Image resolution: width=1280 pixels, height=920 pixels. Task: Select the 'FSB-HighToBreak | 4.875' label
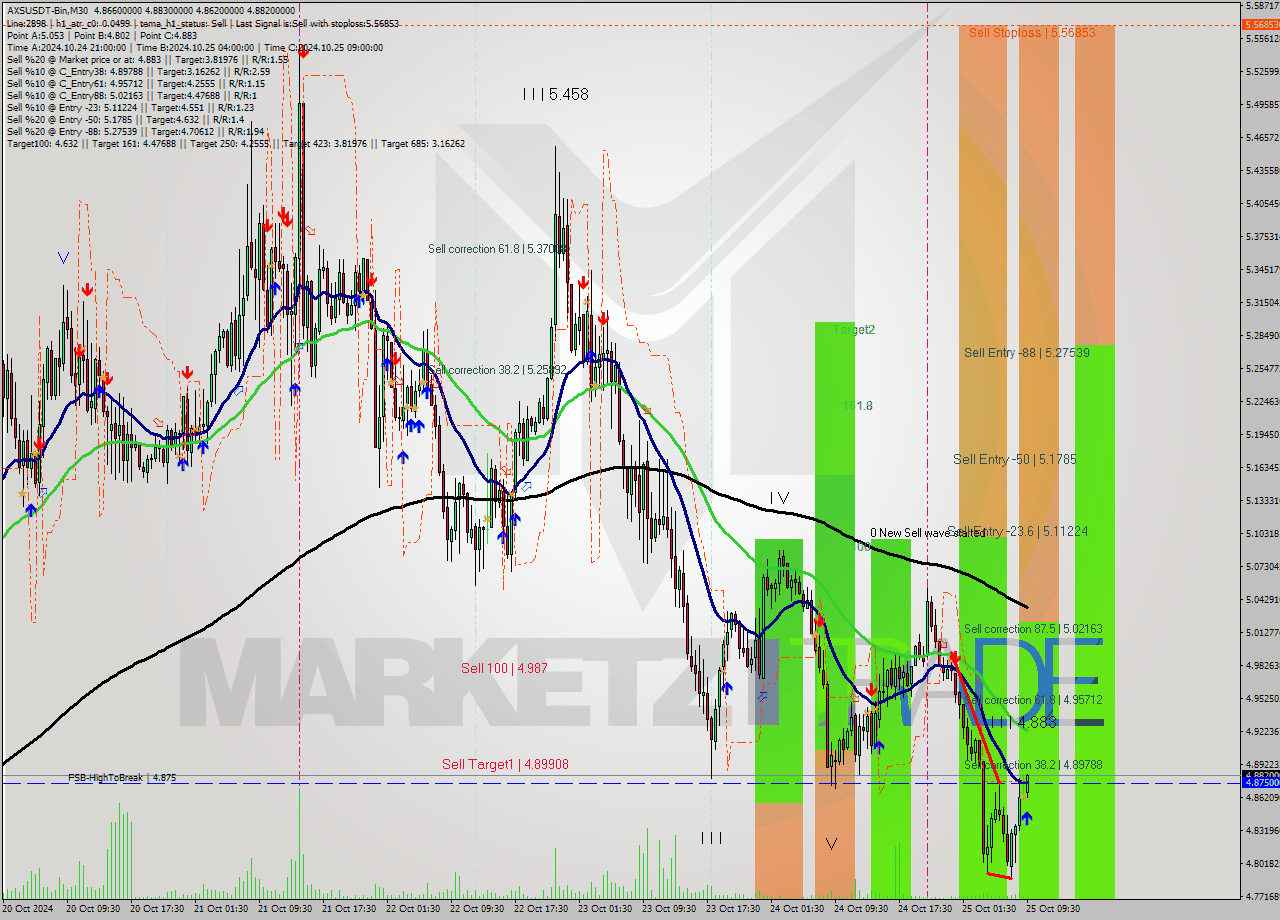tap(122, 777)
